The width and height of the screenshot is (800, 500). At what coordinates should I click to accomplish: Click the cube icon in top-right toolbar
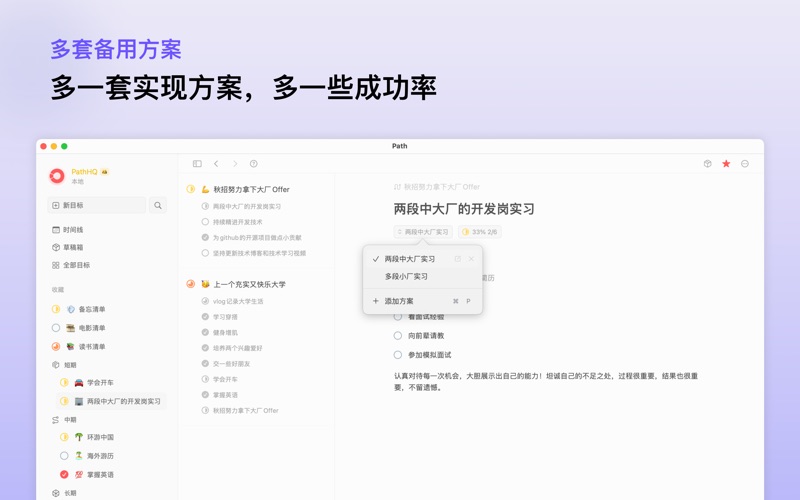[x=707, y=164]
